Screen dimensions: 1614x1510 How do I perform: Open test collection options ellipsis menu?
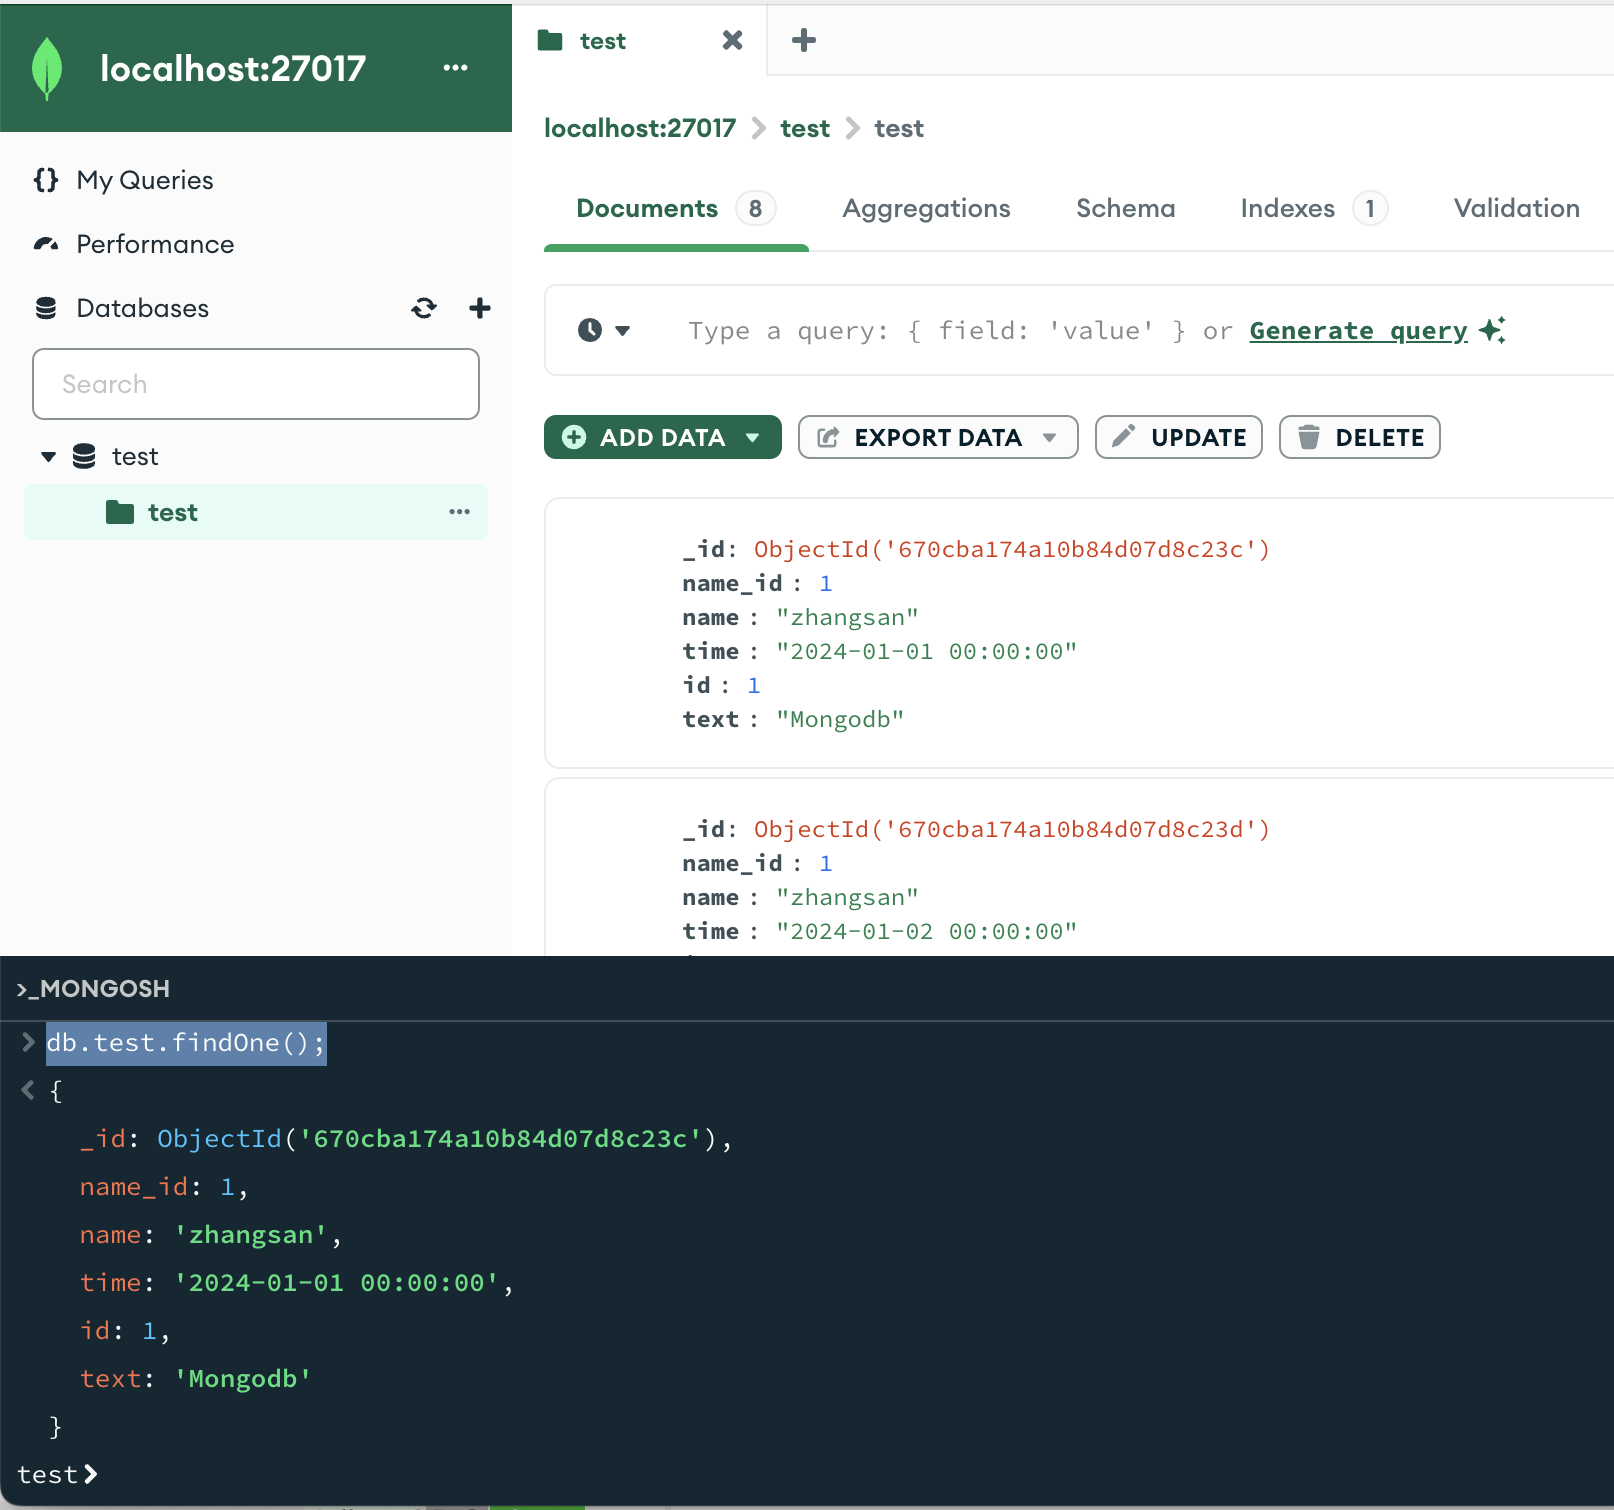459,512
